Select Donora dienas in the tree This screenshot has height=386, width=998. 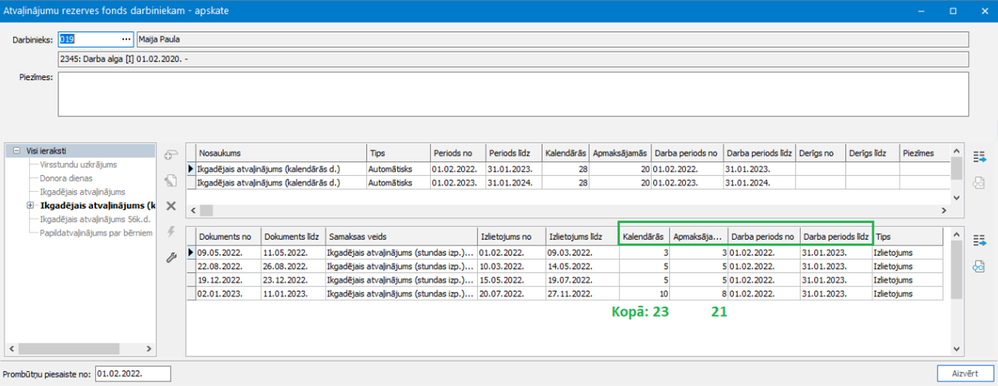(x=65, y=178)
